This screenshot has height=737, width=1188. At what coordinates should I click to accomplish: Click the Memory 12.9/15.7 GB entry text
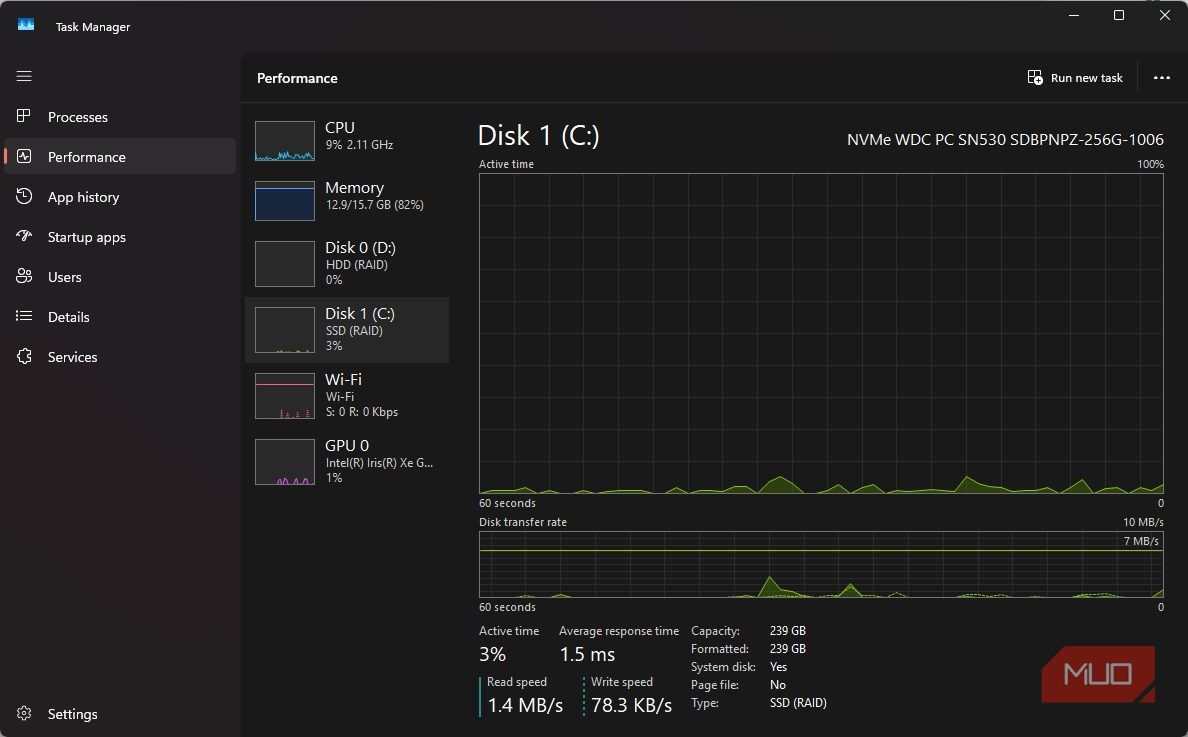[374, 205]
